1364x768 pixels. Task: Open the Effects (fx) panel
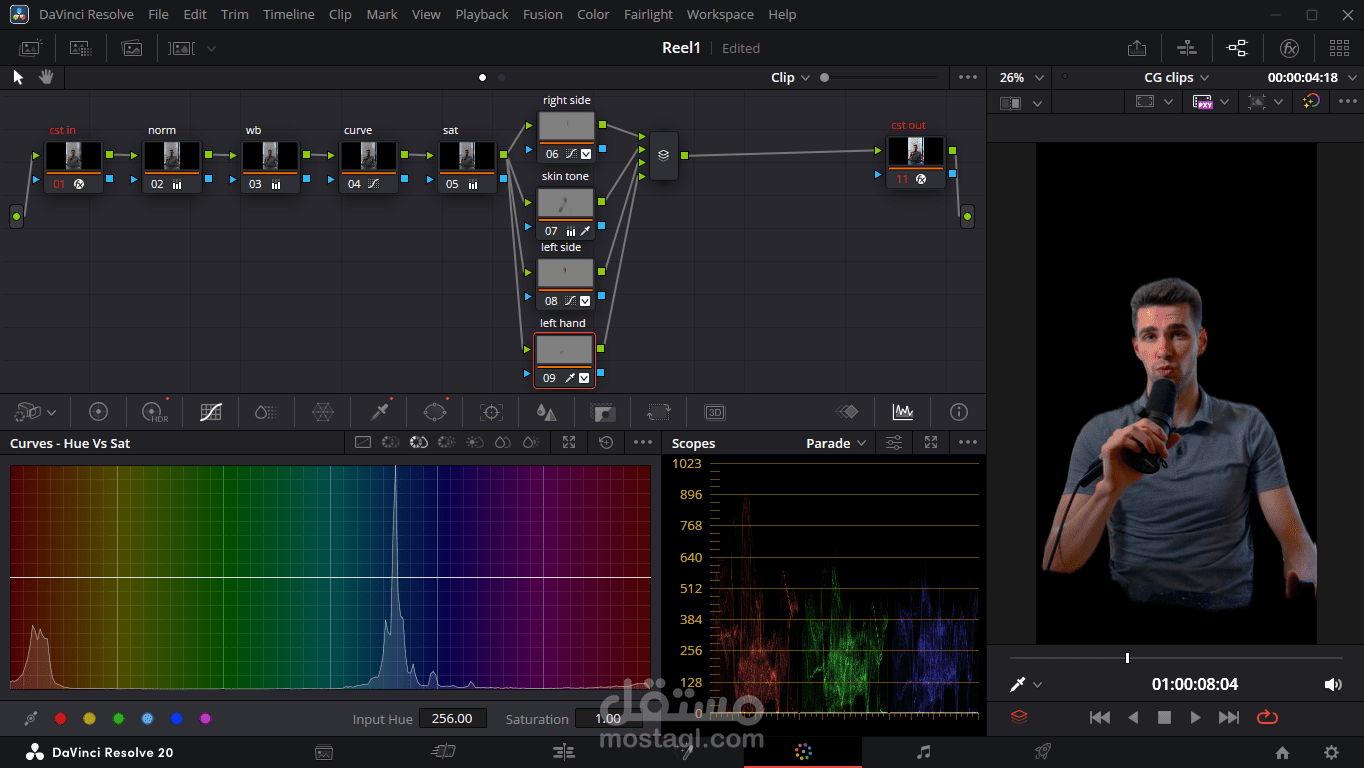pos(1289,48)
